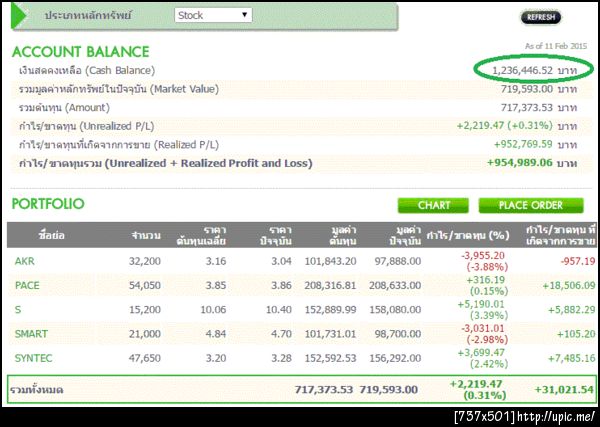Click the รวมทั้งหมด total row label
This screenshot has width=600, height=427.
tap(36, 390)
